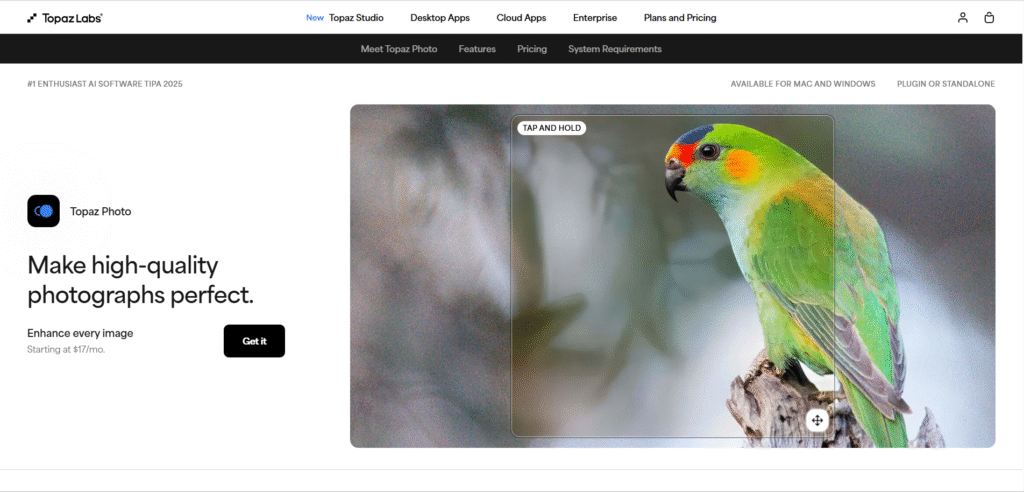Jump to the Pricing section in black bar

(x=532, y=49)
